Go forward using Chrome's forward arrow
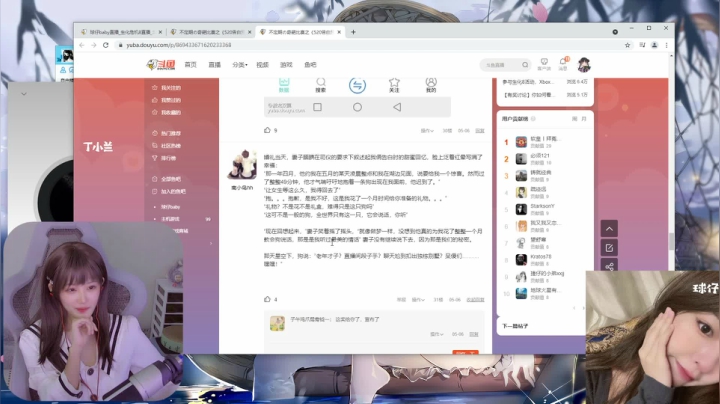The width and height of the screenshot is (720, 404). click(x=94, y=45)
